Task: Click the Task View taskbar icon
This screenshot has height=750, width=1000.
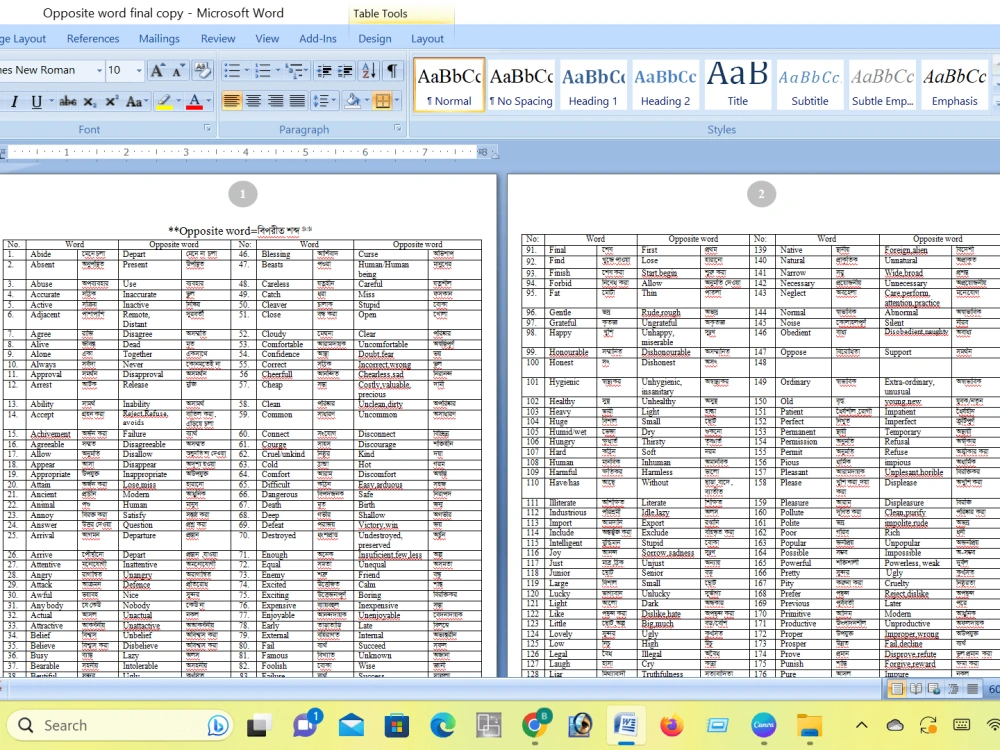Action: click(x=259, y=726)
